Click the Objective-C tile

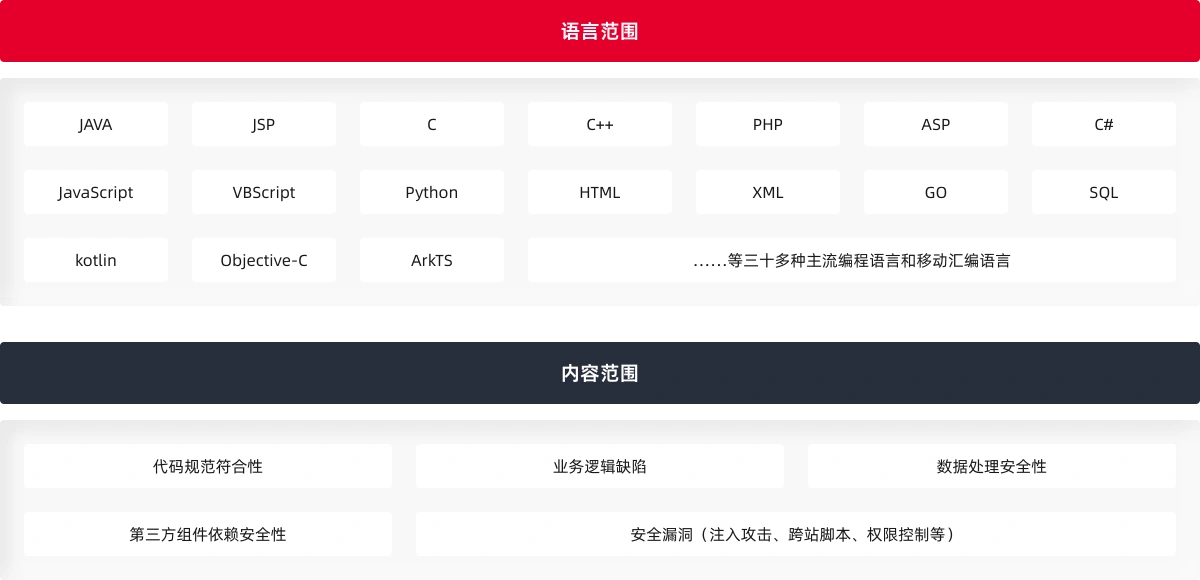264,261
